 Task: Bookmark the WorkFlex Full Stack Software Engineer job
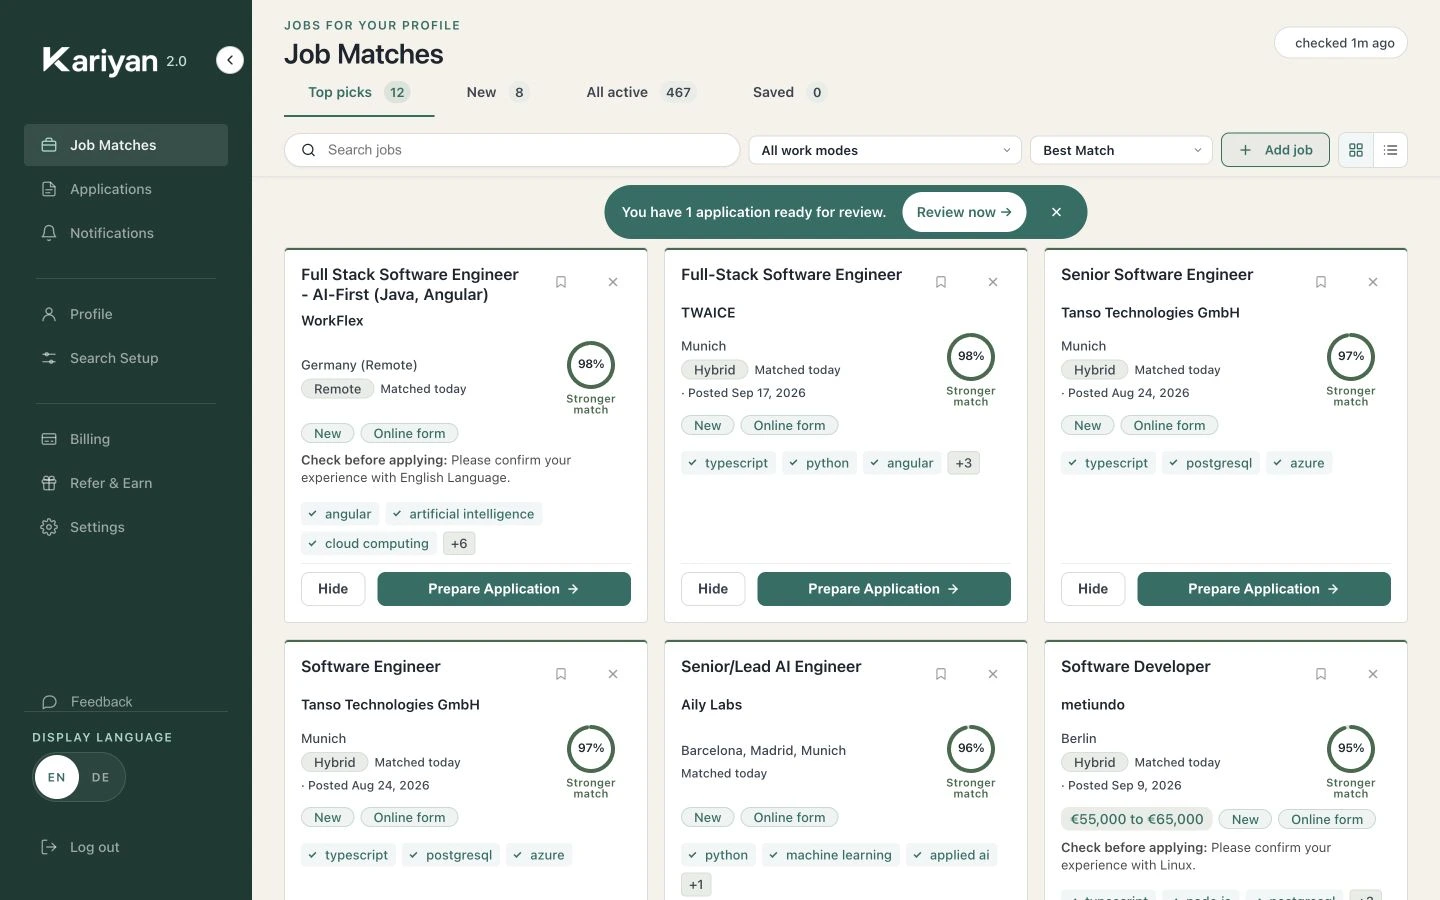point(561,282)
